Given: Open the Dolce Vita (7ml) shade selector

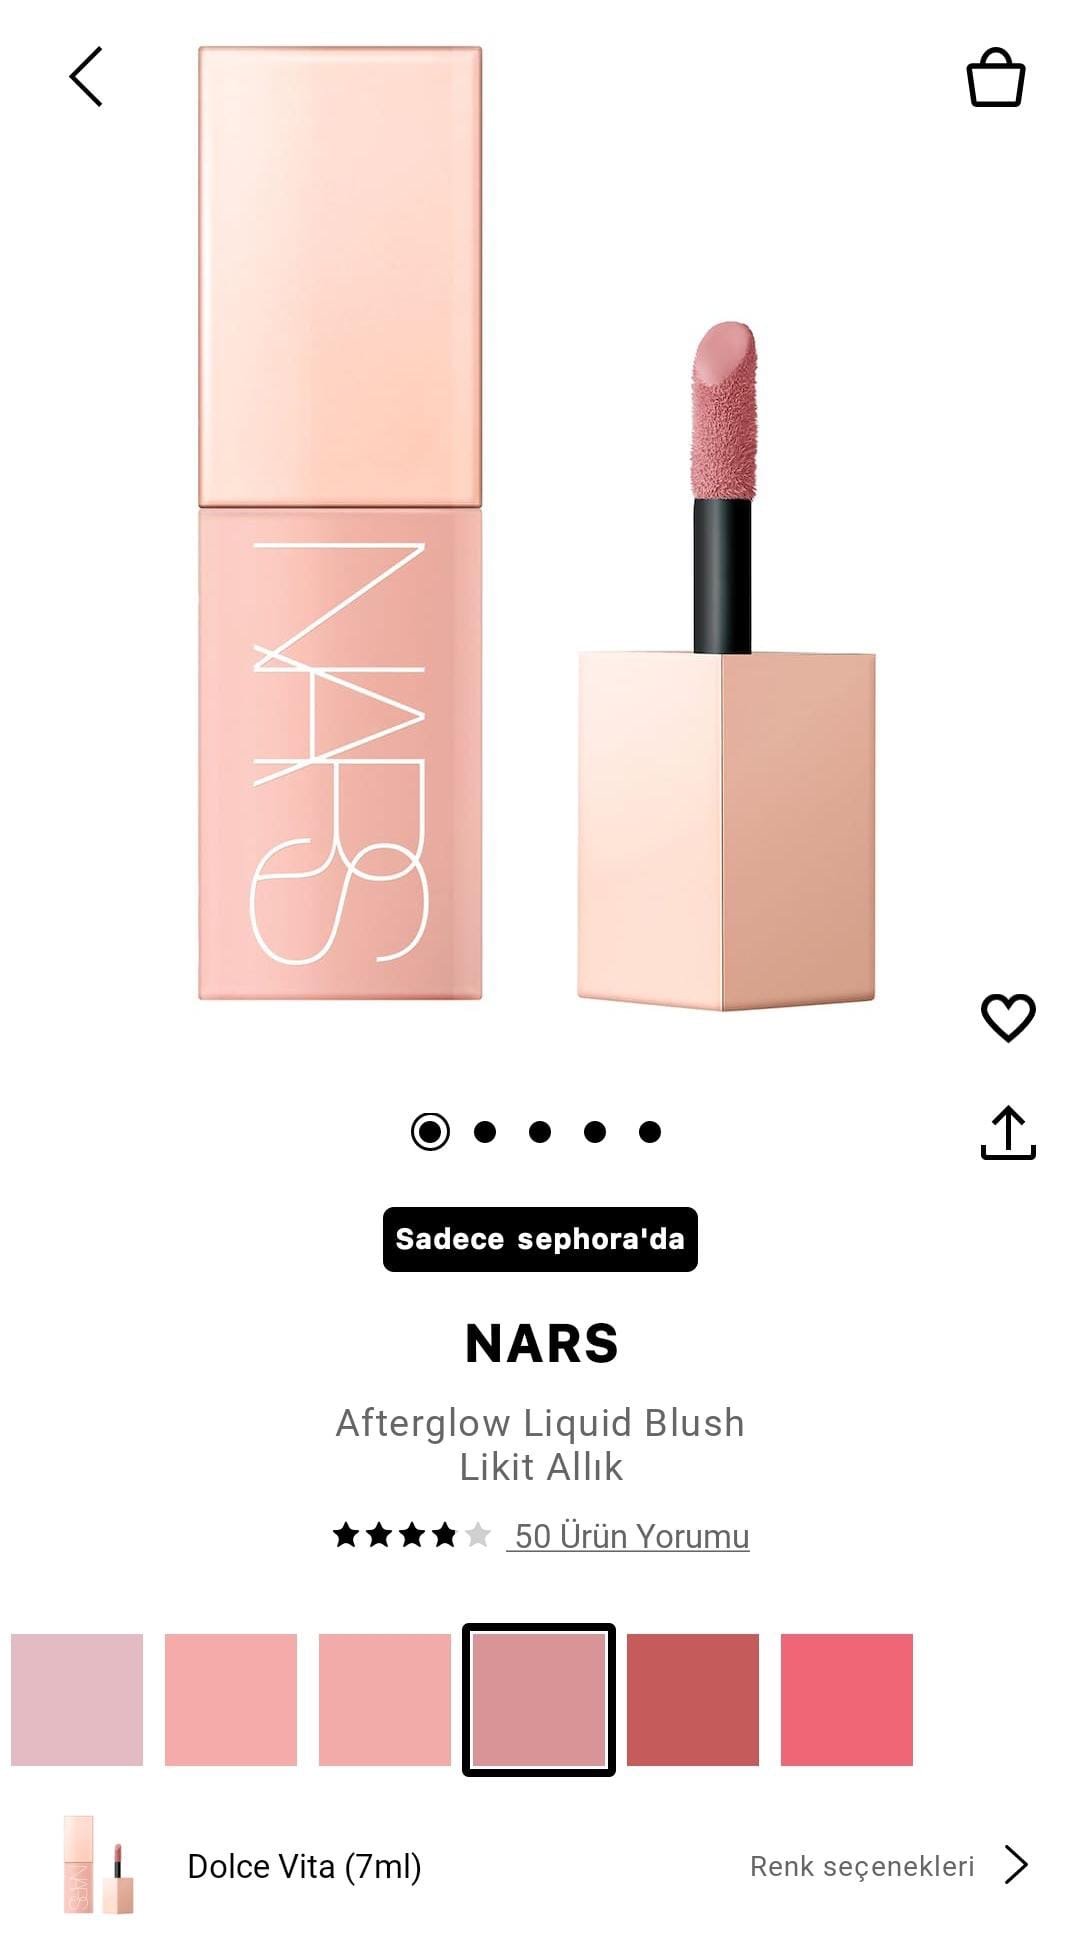Looking at the screenshot, I should (304, 1866).
